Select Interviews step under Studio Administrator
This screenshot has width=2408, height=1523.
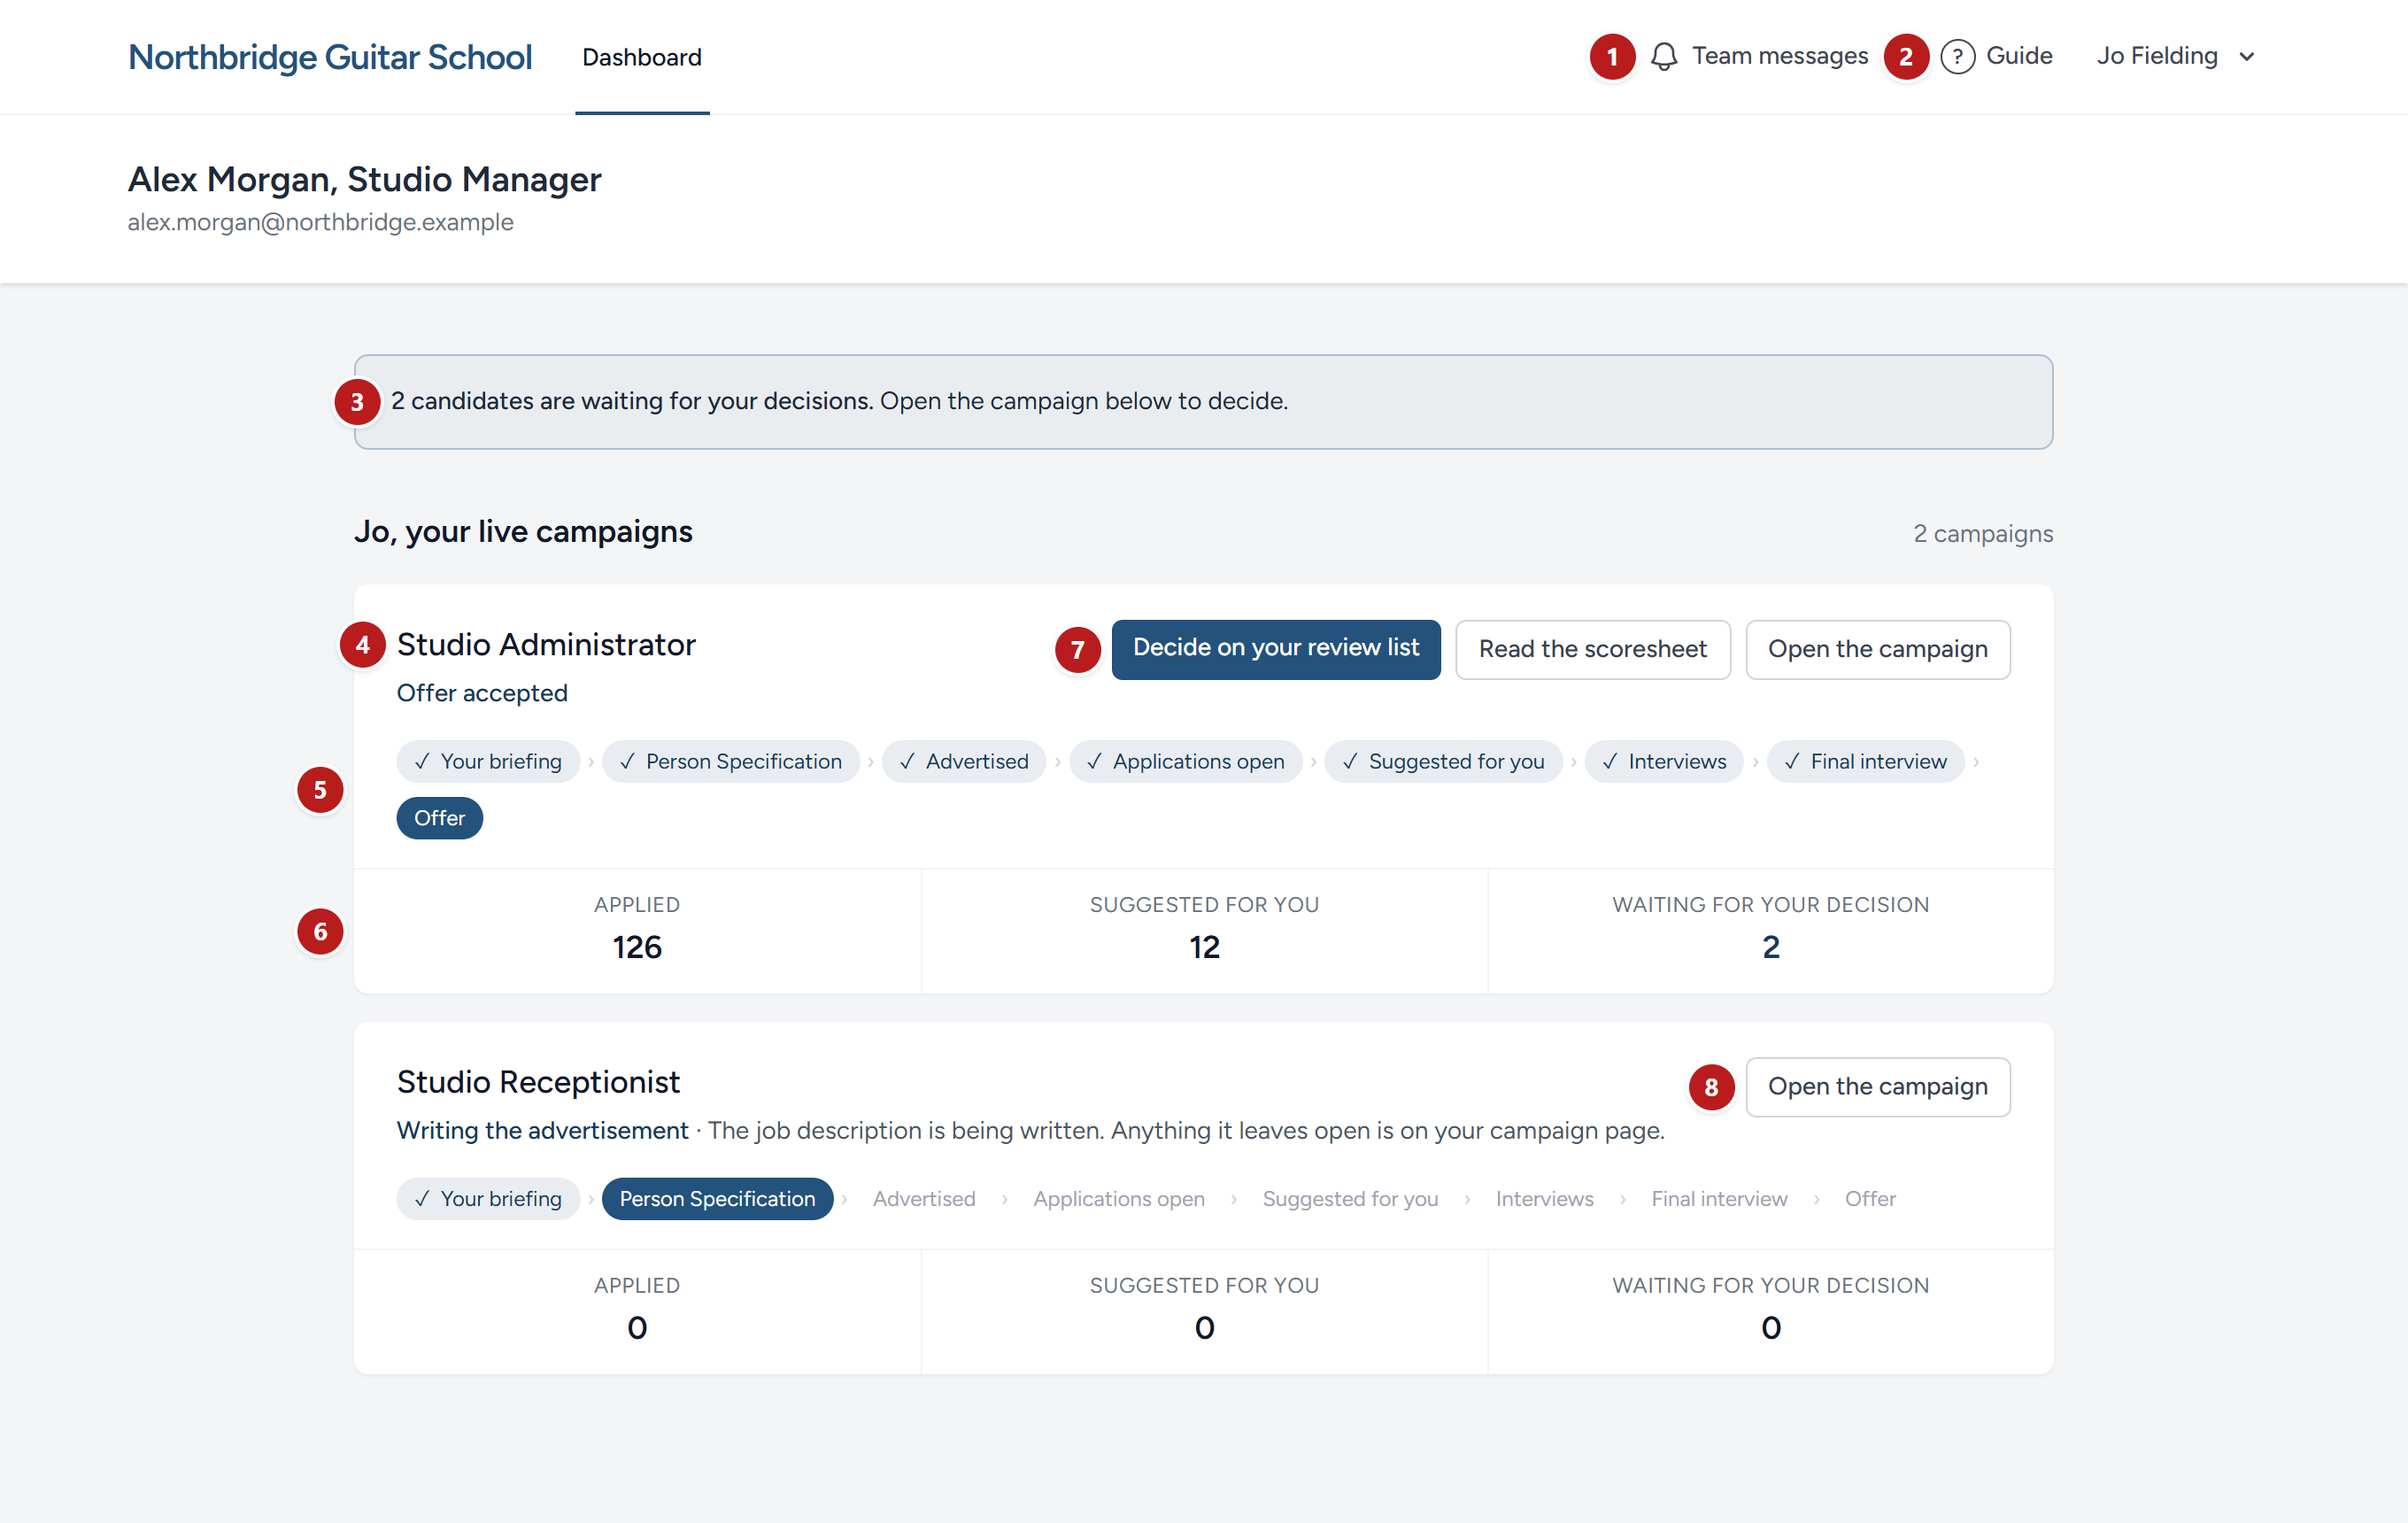1664,762
